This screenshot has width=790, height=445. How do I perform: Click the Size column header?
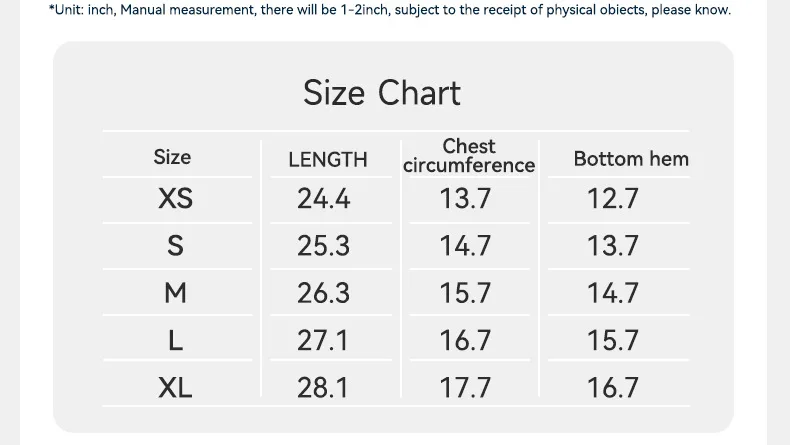point(172,157)
